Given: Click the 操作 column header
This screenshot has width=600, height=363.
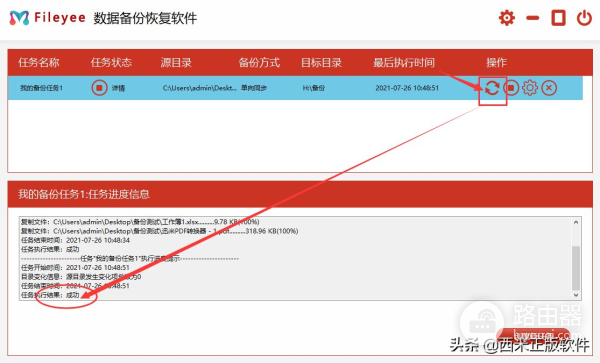Looking at the screenshot, I should tap(496, 62).
